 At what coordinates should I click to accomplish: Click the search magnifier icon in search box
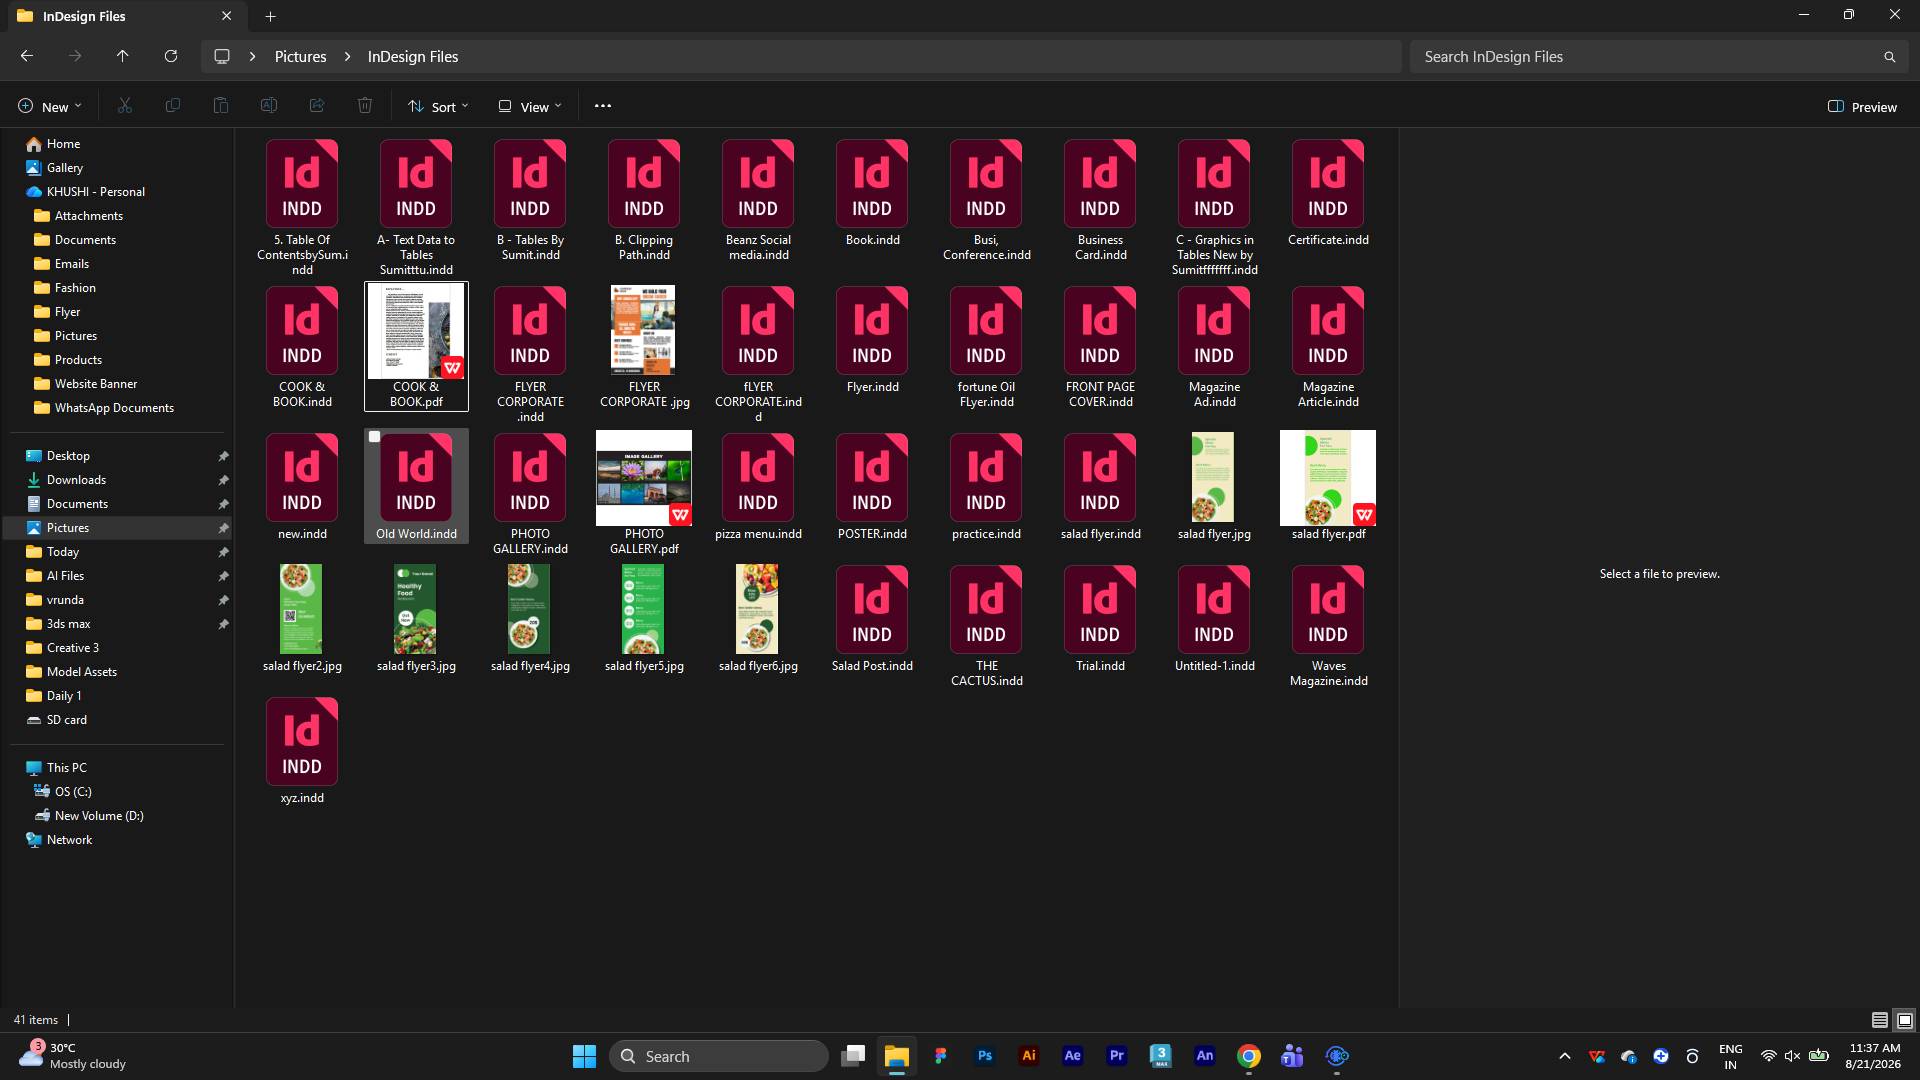[1889, 57]
